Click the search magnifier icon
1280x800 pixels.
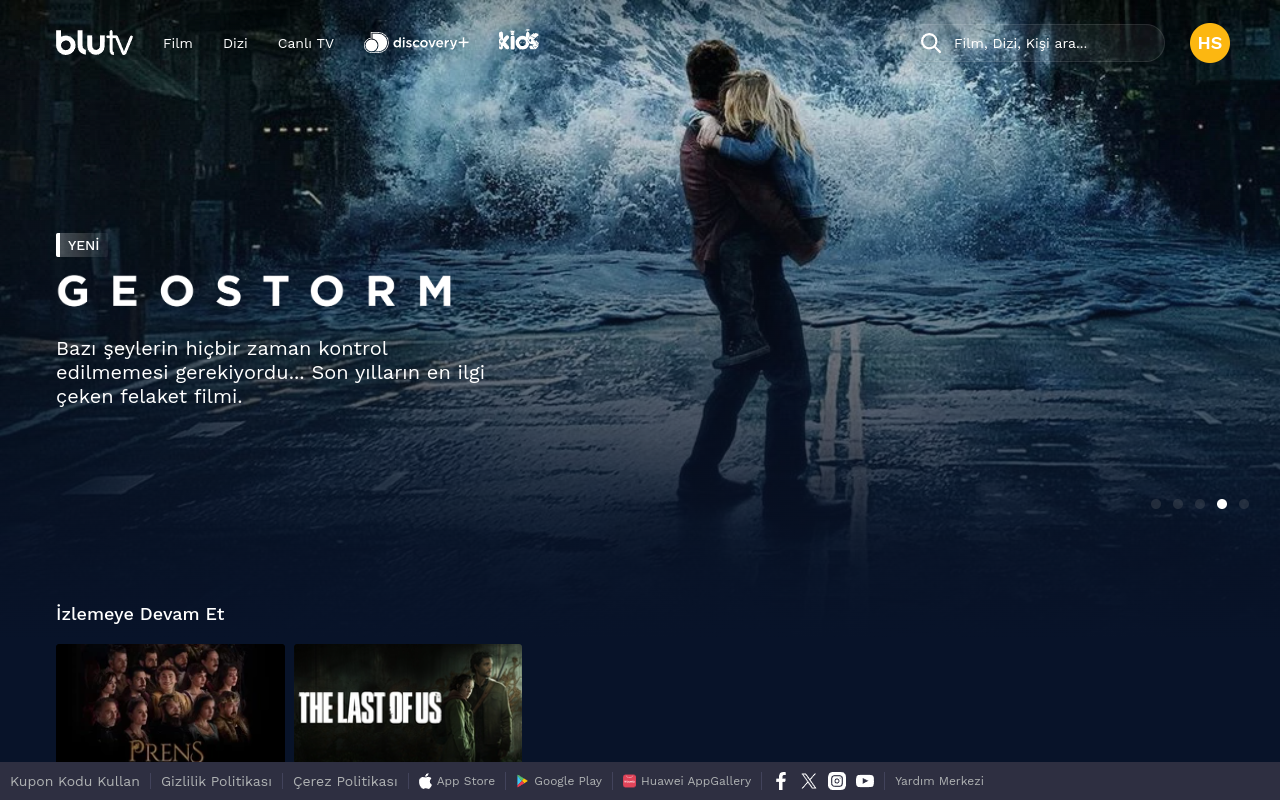(x=931, y=43)
